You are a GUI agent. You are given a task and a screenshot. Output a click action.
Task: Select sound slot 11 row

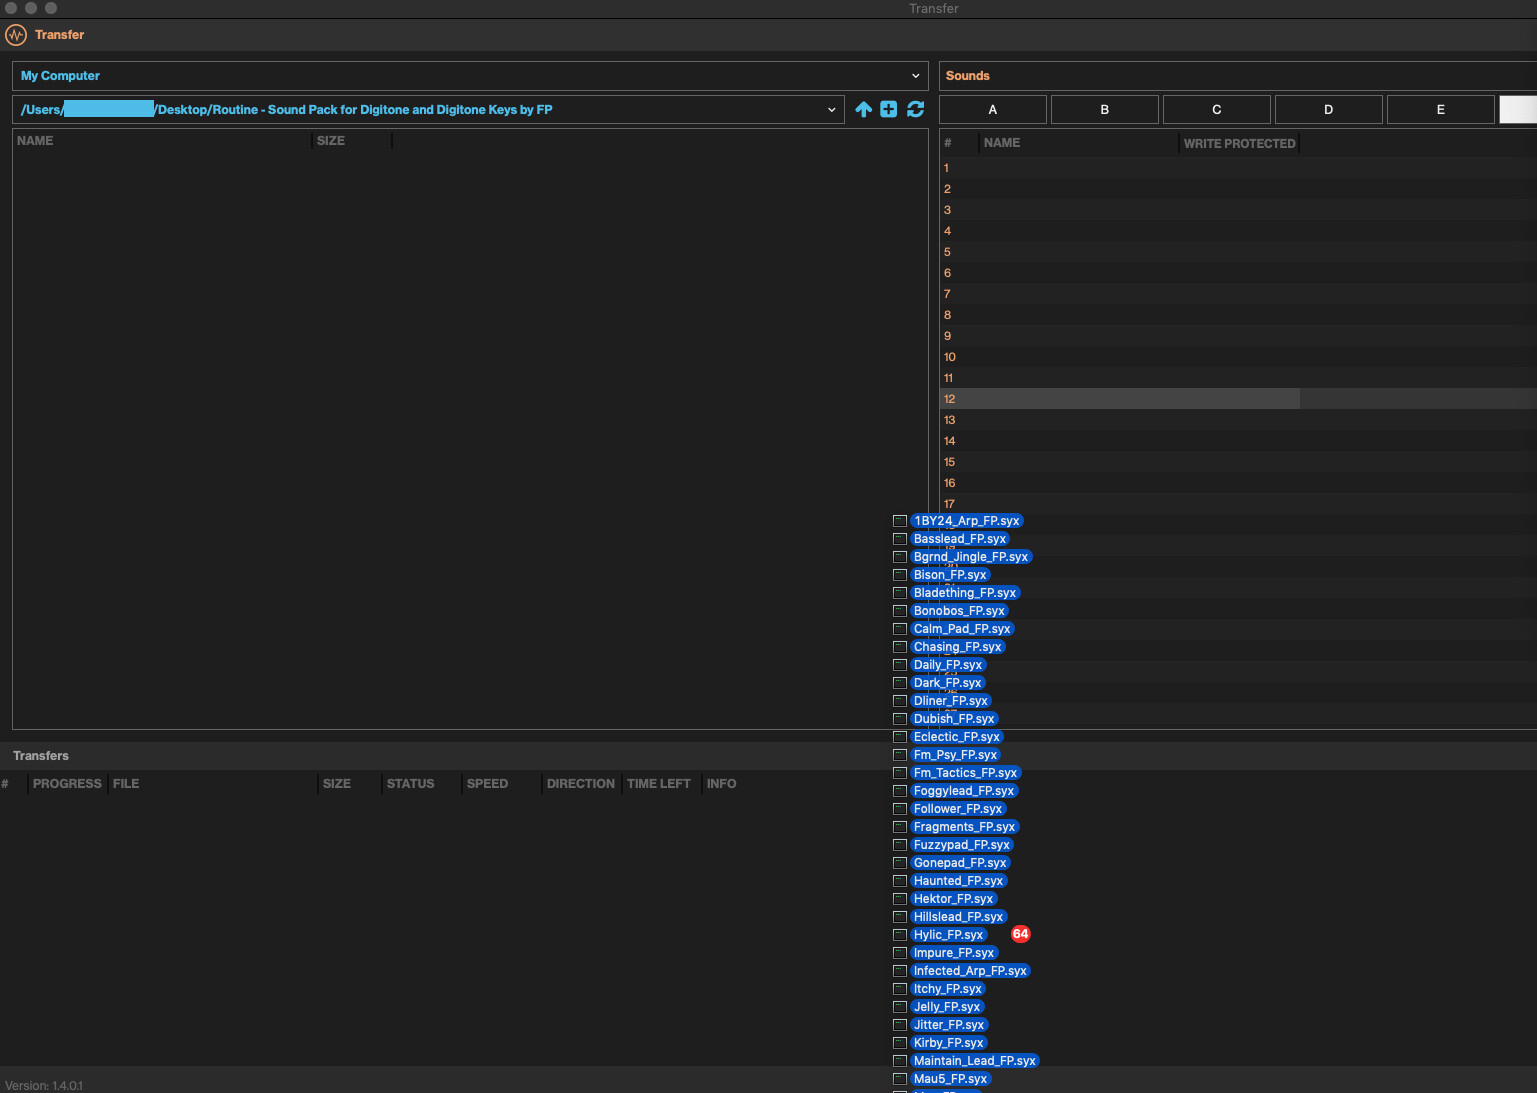(x=1238, y=378)
